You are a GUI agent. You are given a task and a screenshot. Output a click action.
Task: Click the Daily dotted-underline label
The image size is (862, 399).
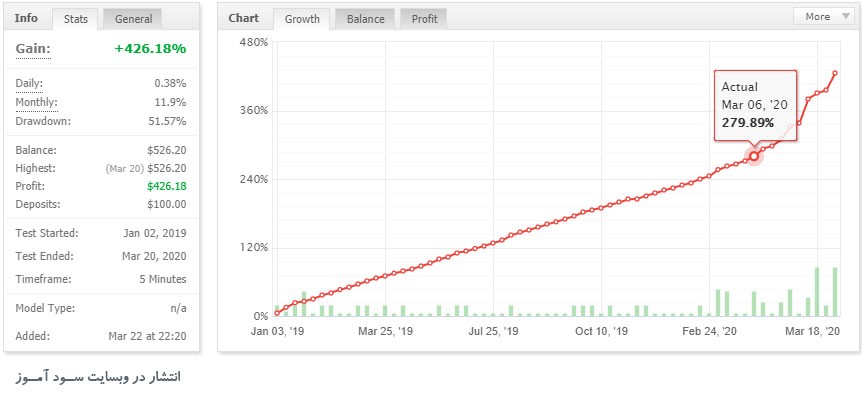pos(29,84)
